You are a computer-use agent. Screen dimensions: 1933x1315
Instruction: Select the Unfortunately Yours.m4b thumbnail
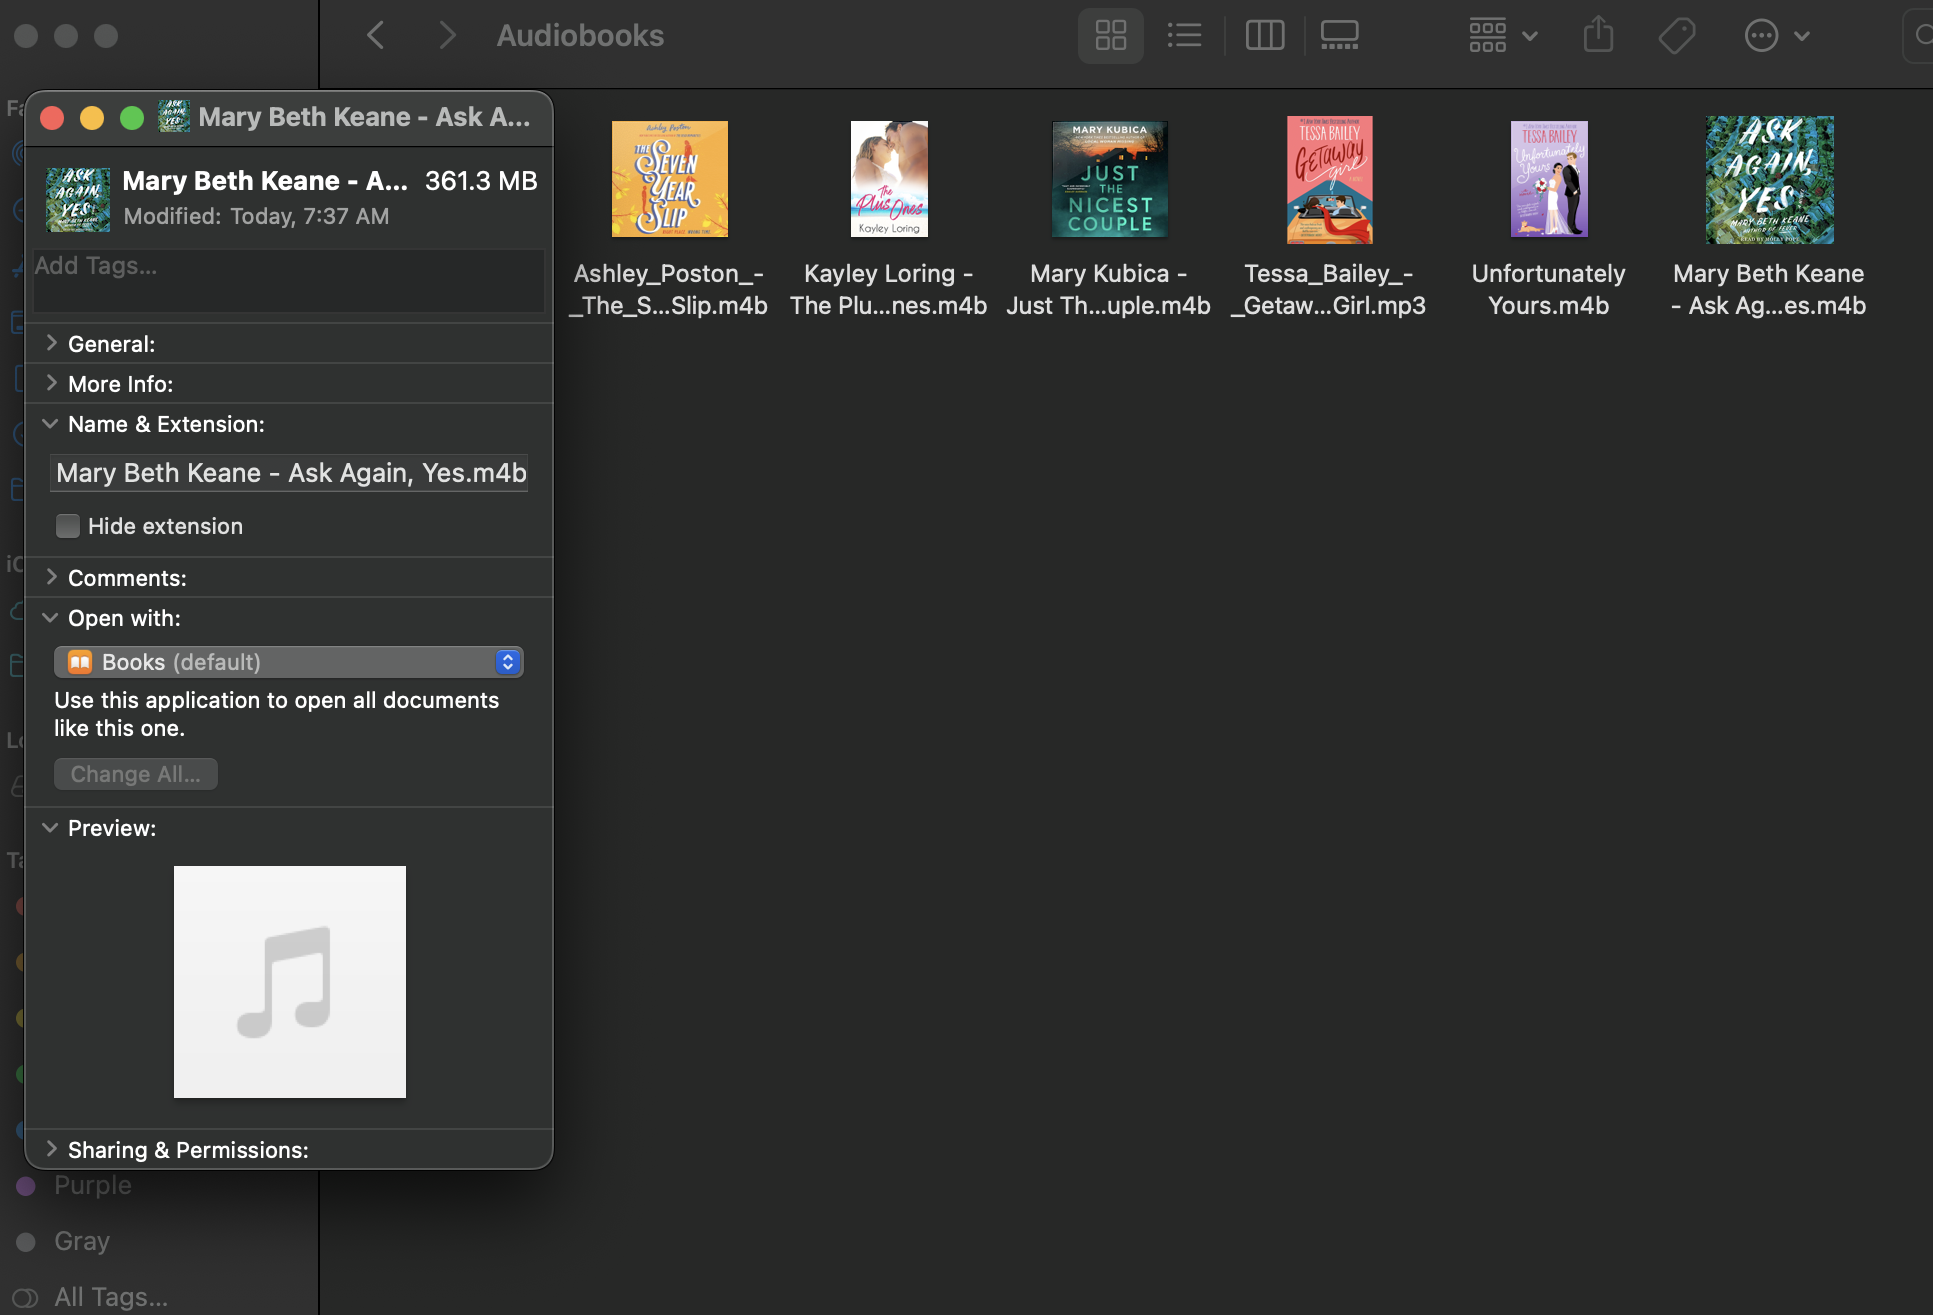coord(1548,180)
